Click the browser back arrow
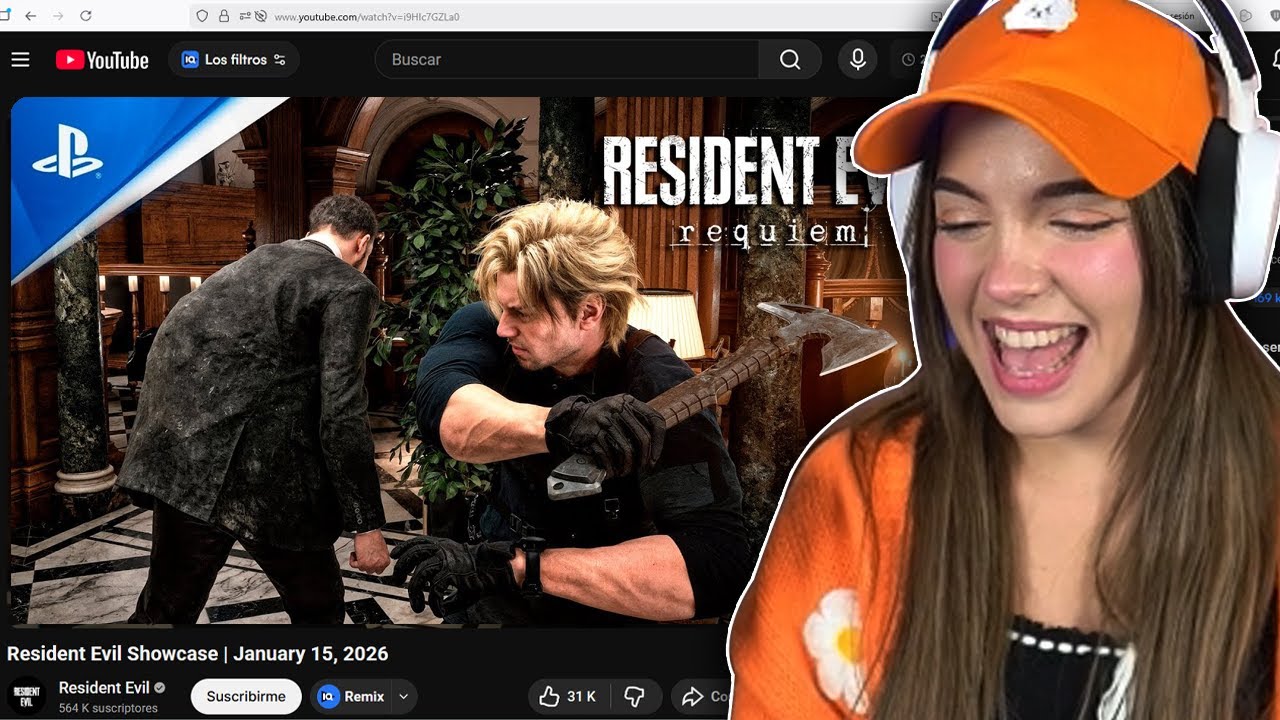 [30, 16]
